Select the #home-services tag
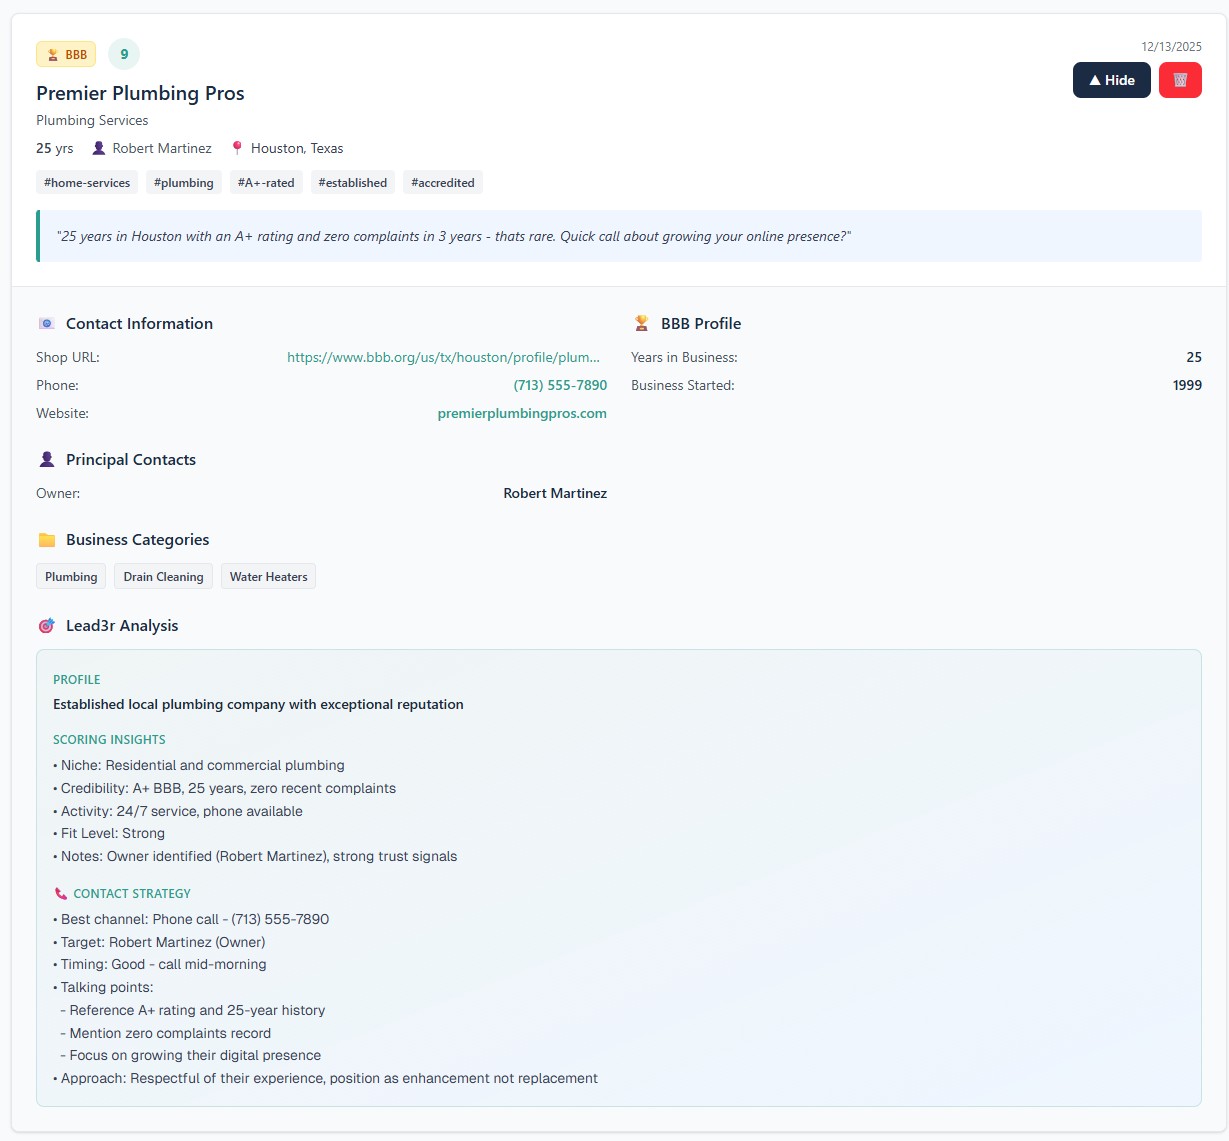The width and height of the screenshot is (1229, 1141). 87,183
